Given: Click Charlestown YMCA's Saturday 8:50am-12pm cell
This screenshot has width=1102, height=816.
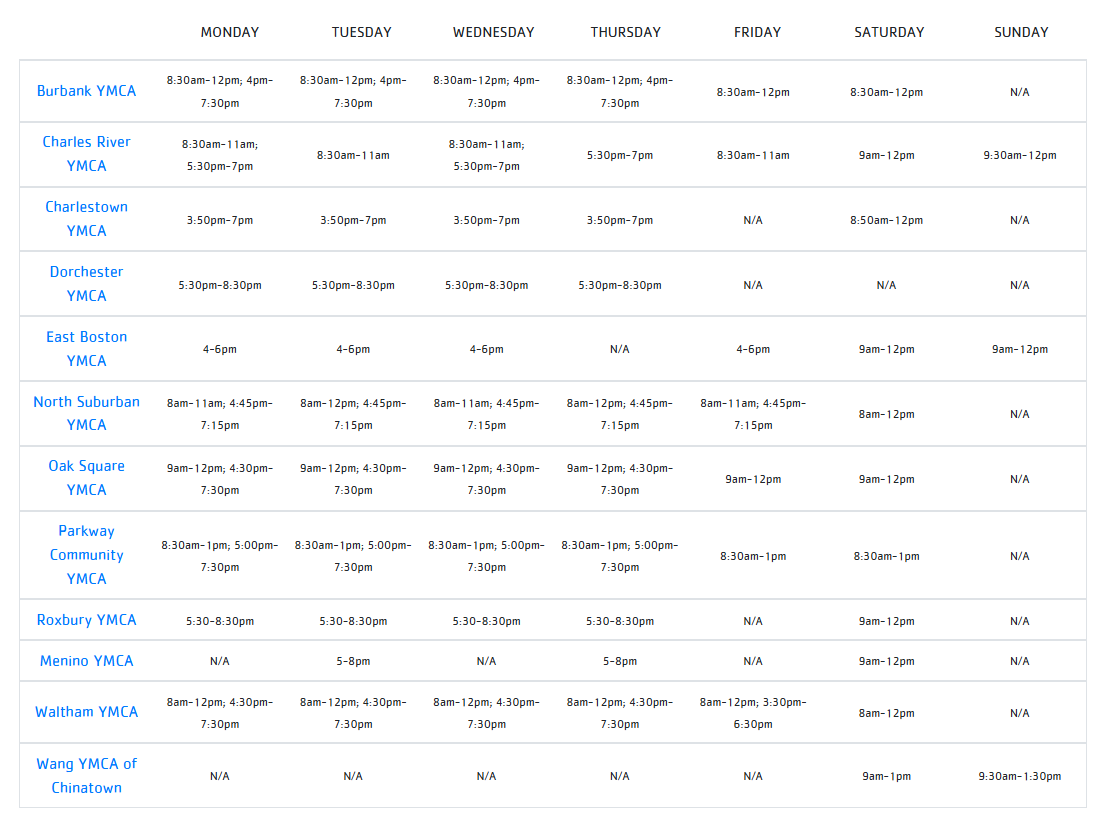Looking at the screenshot, I should (886, 220).
